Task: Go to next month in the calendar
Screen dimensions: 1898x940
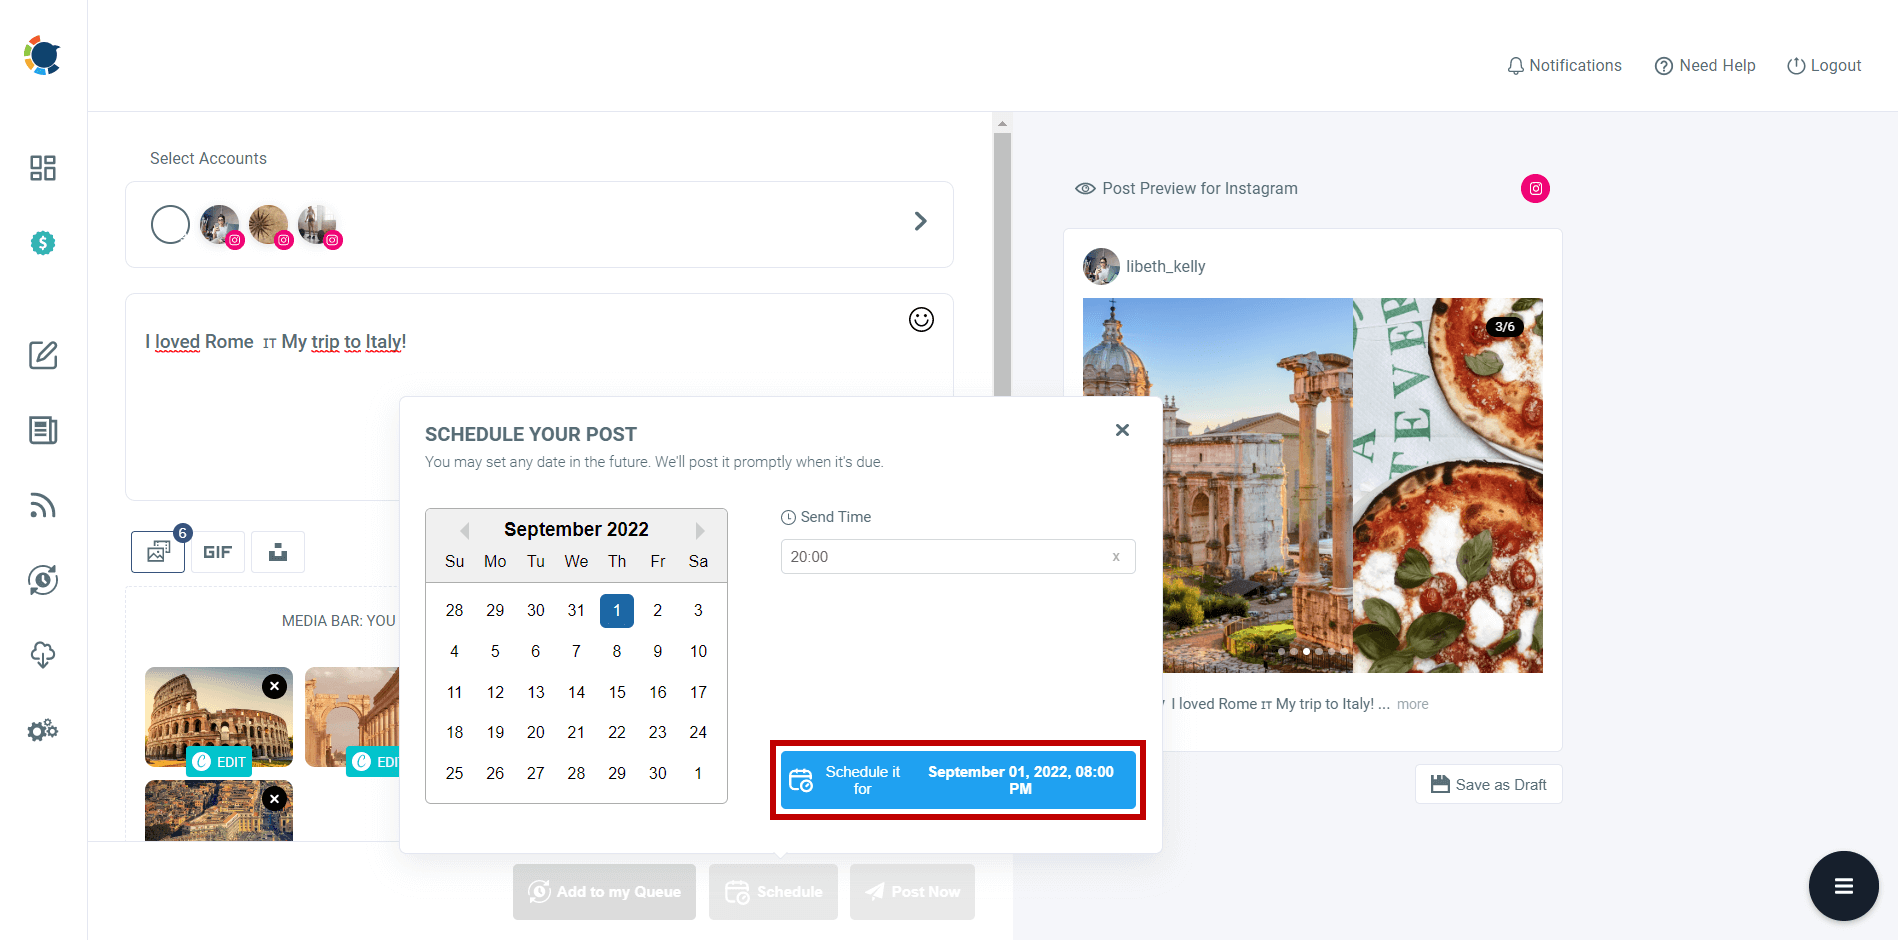Action: point(699,530)
